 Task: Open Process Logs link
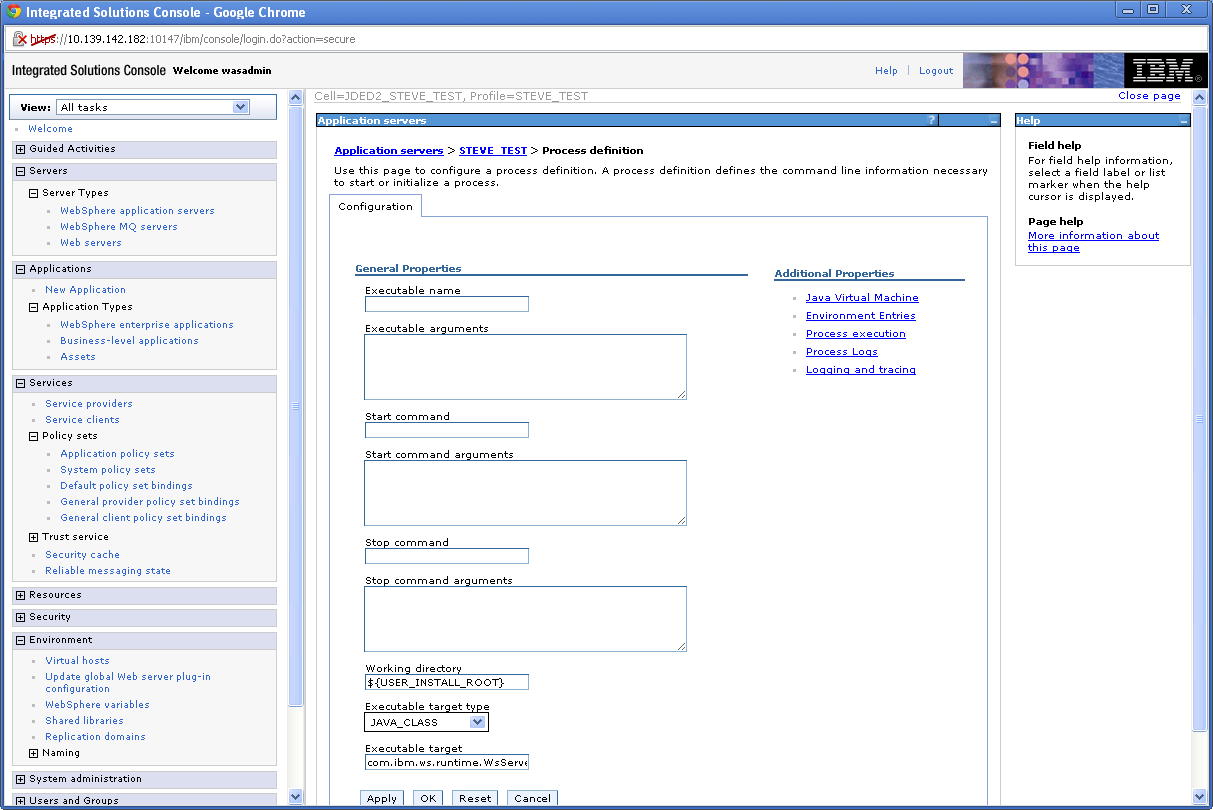click(x=841, y=352)
